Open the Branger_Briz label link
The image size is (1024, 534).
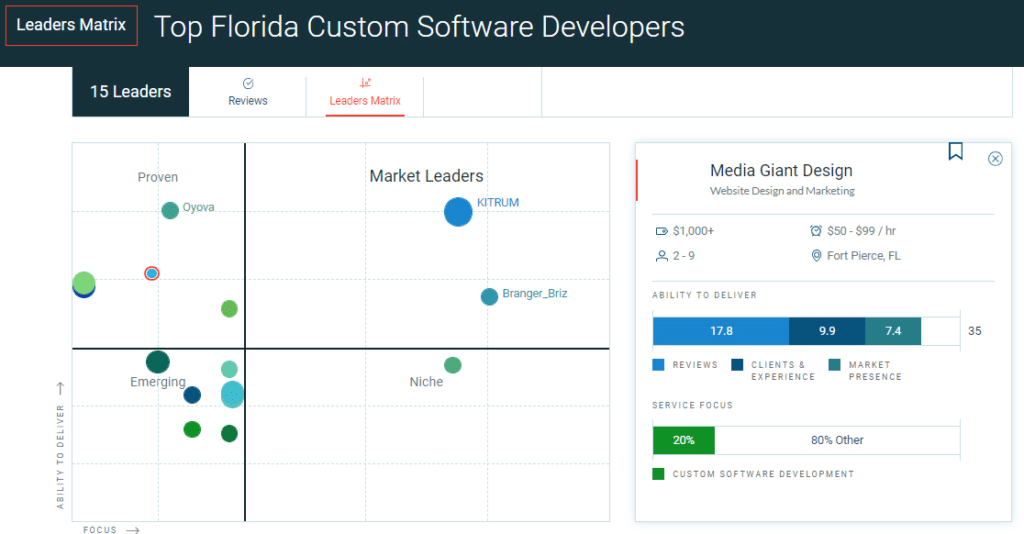[535, 293]
